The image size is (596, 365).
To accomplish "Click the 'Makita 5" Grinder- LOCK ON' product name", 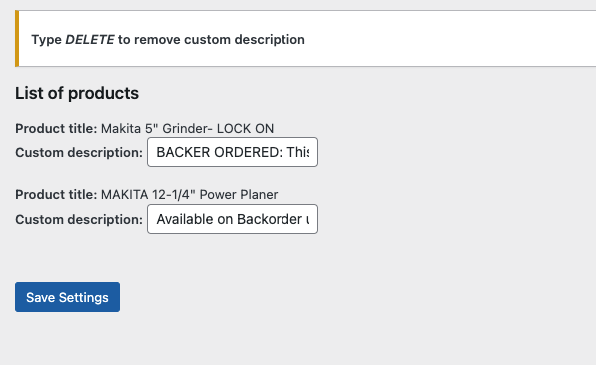I will tap(187, 129).
